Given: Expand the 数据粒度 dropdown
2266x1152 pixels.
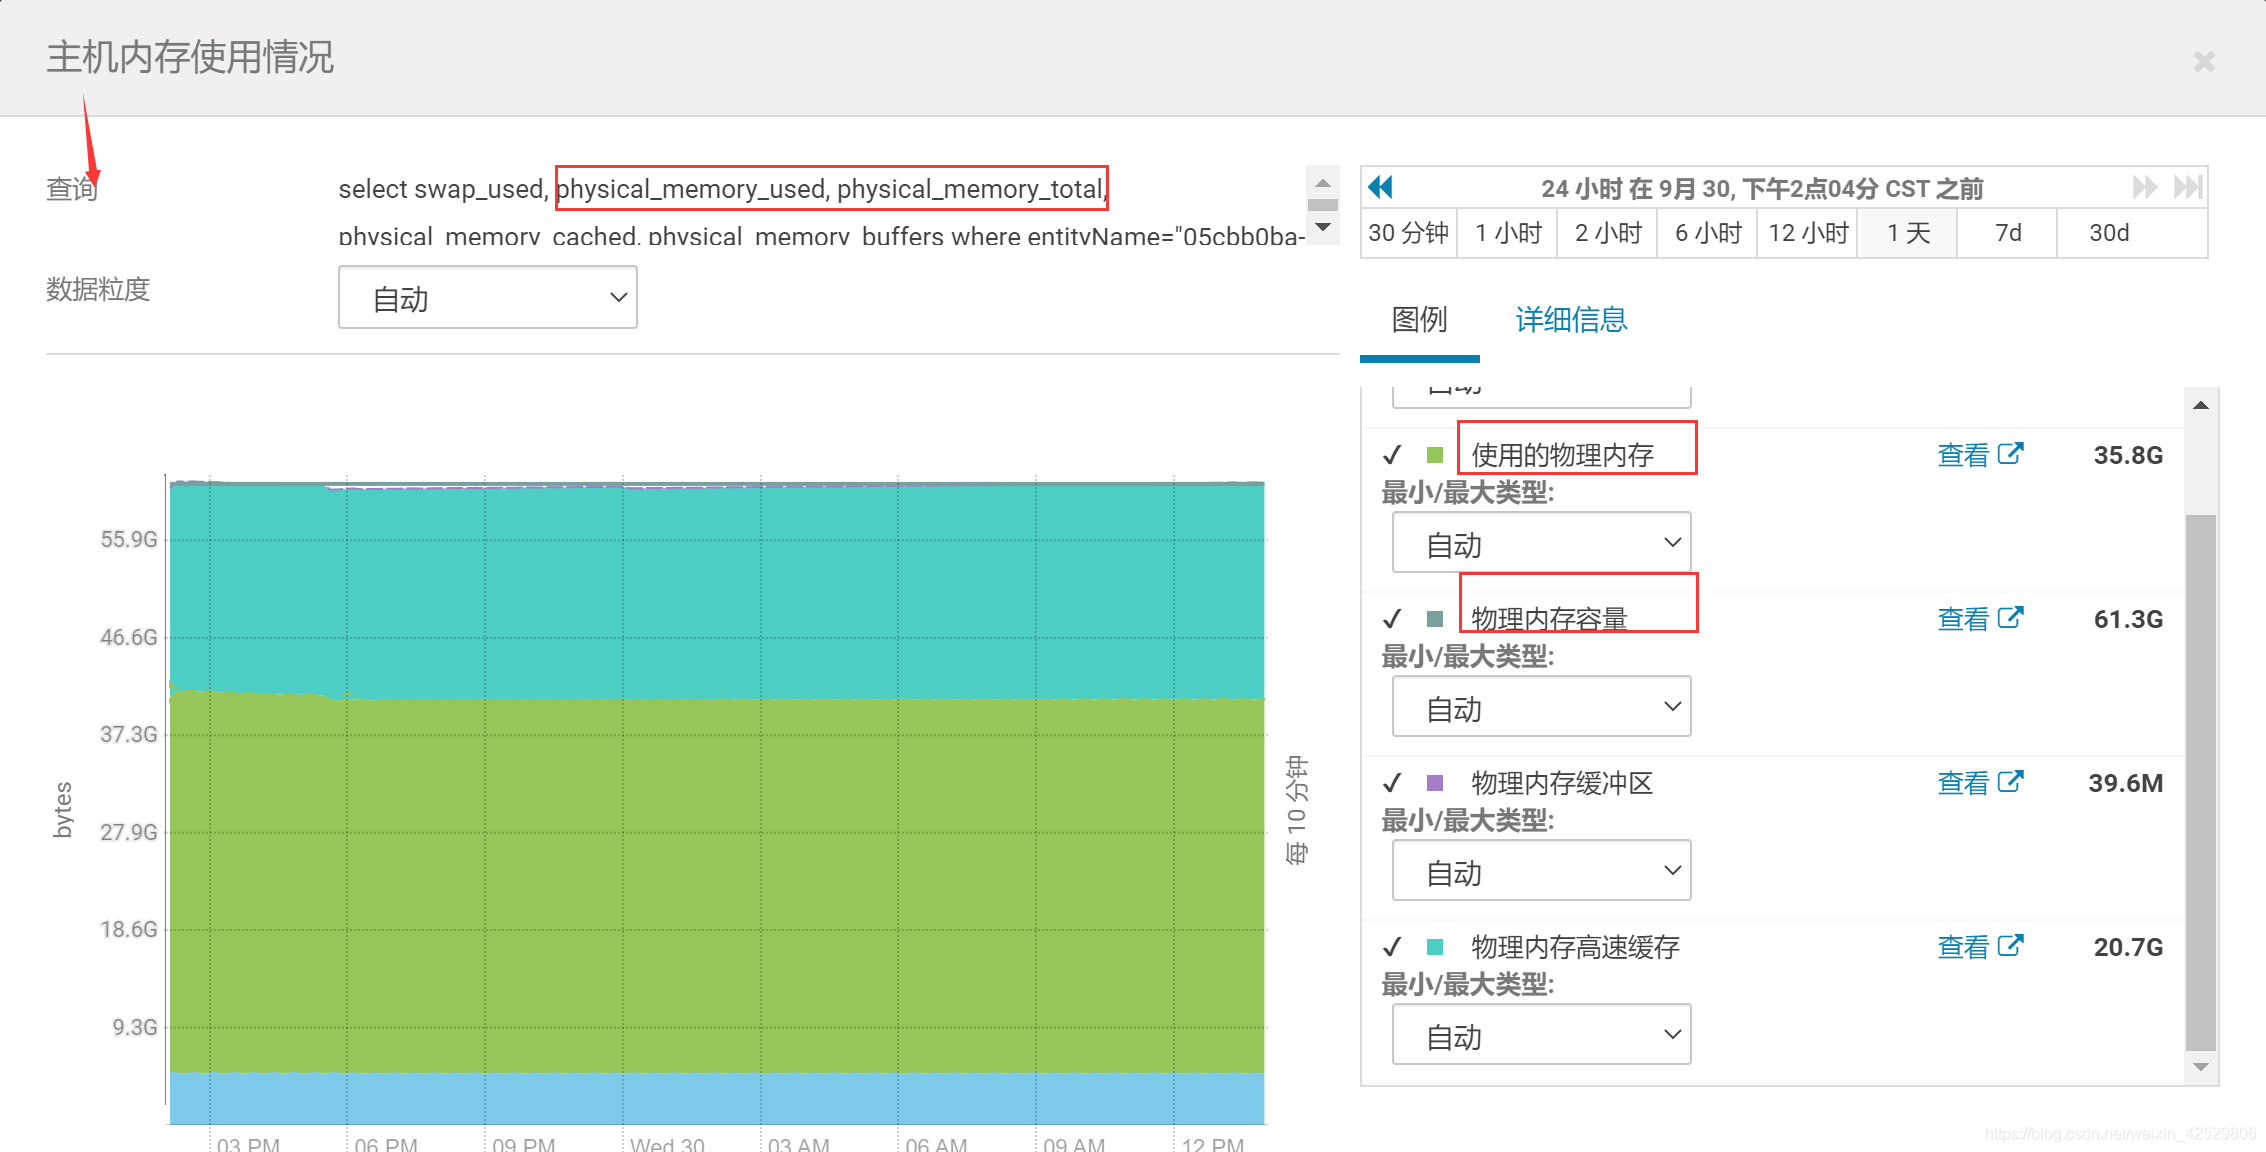Looking at the screenshot, I should coord(488,298).
